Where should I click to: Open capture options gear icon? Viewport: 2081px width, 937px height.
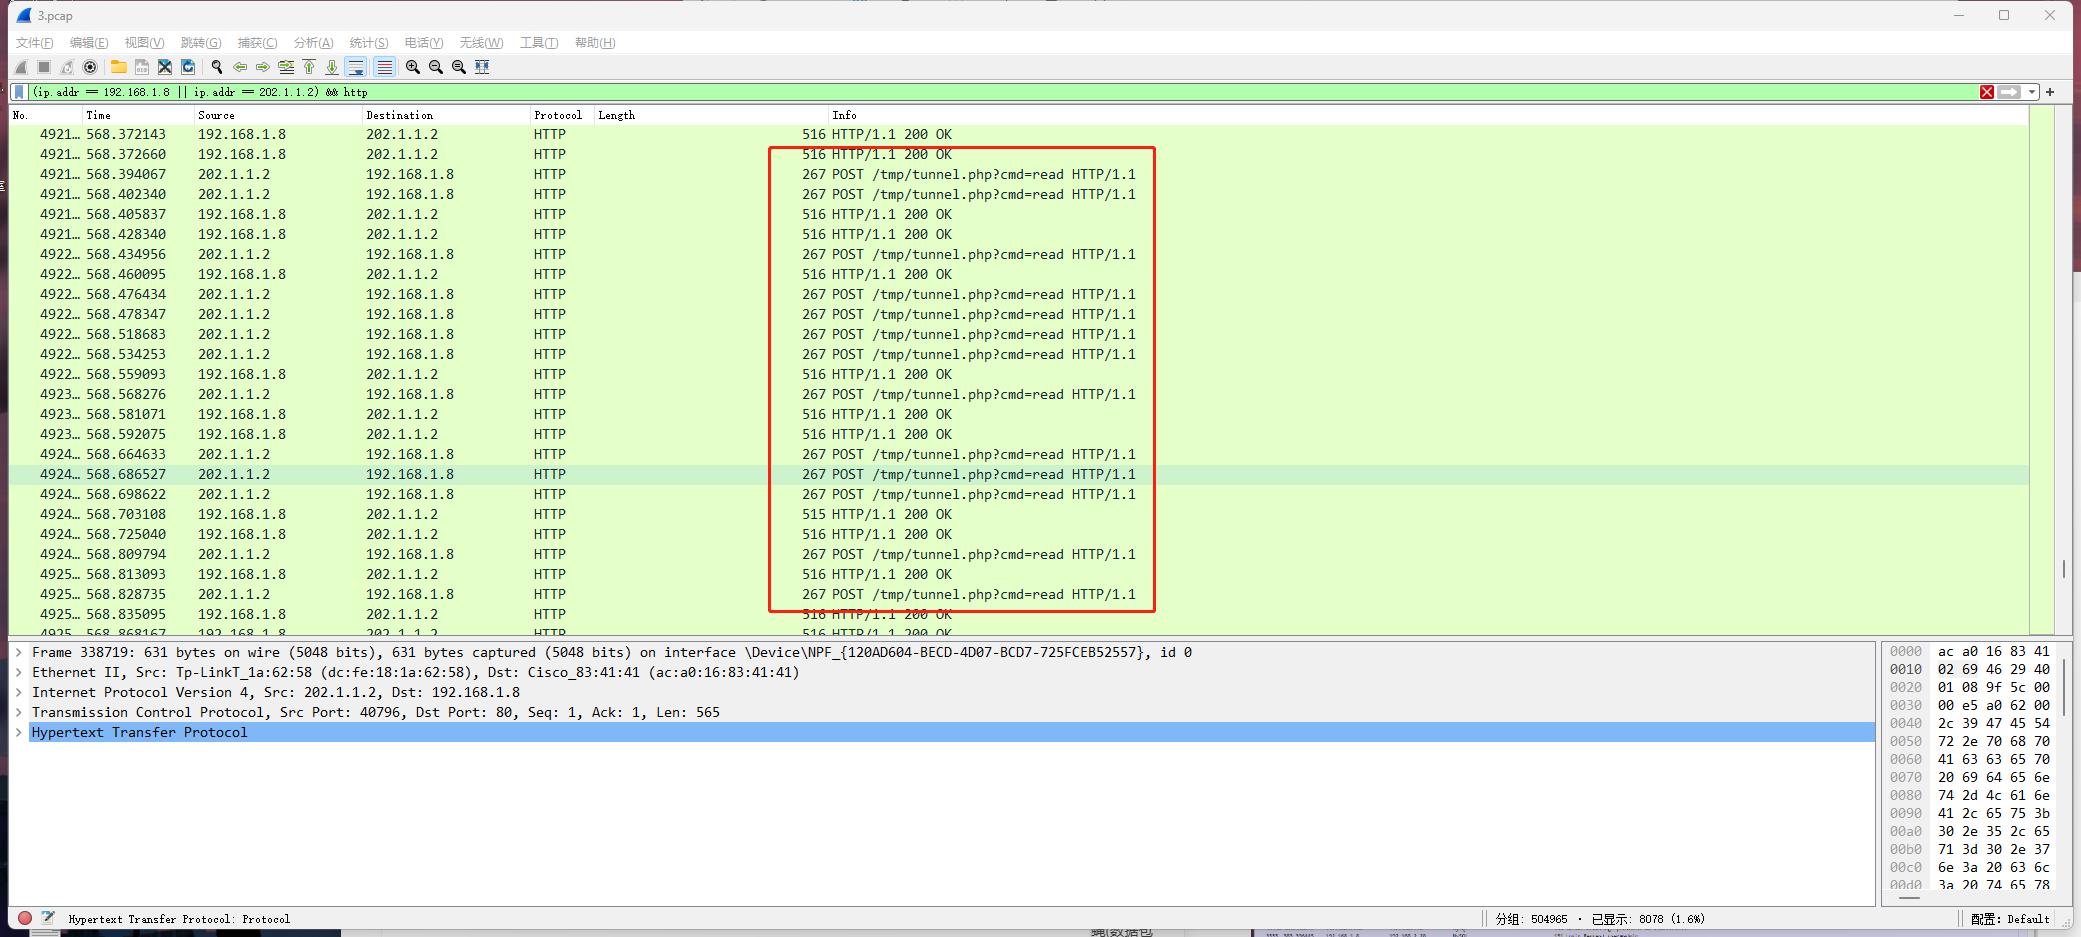point(90,67)
